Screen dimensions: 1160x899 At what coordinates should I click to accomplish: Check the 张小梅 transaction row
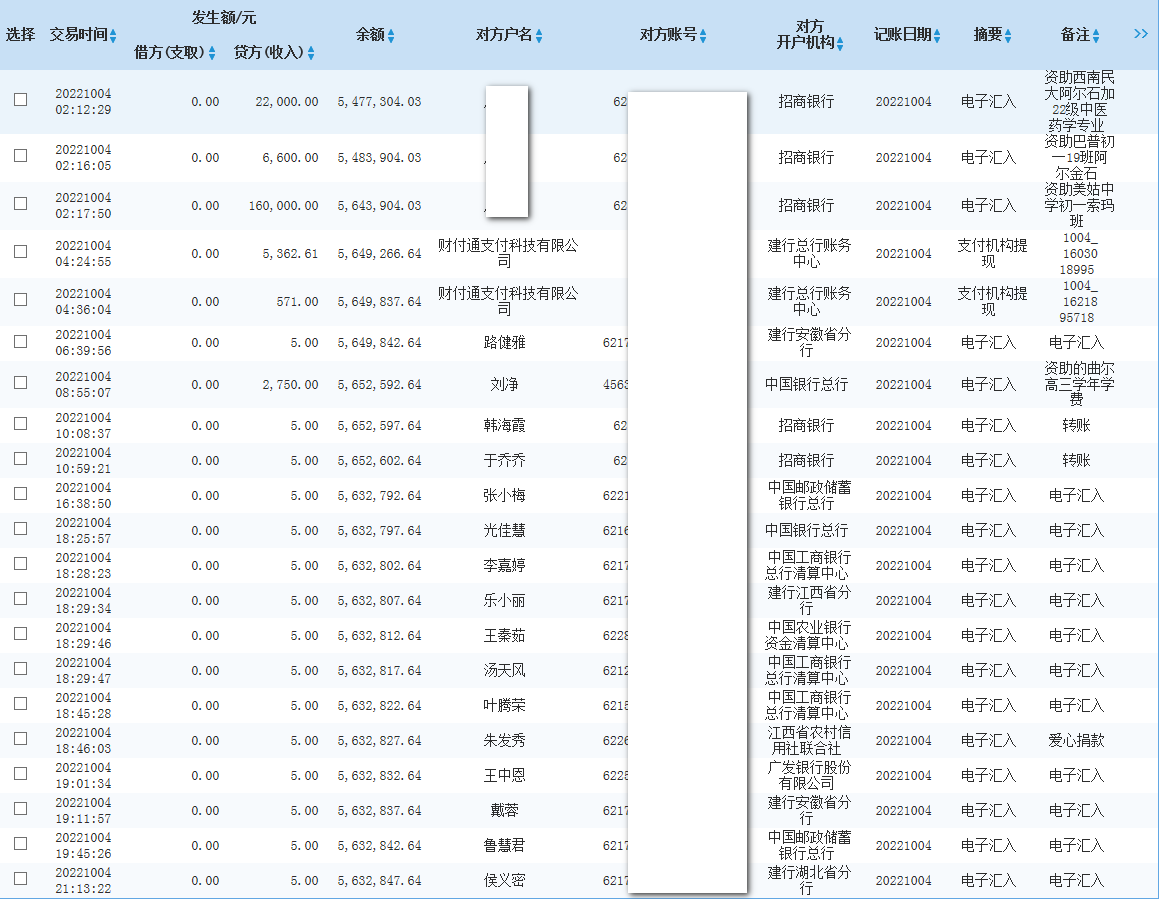21,494
